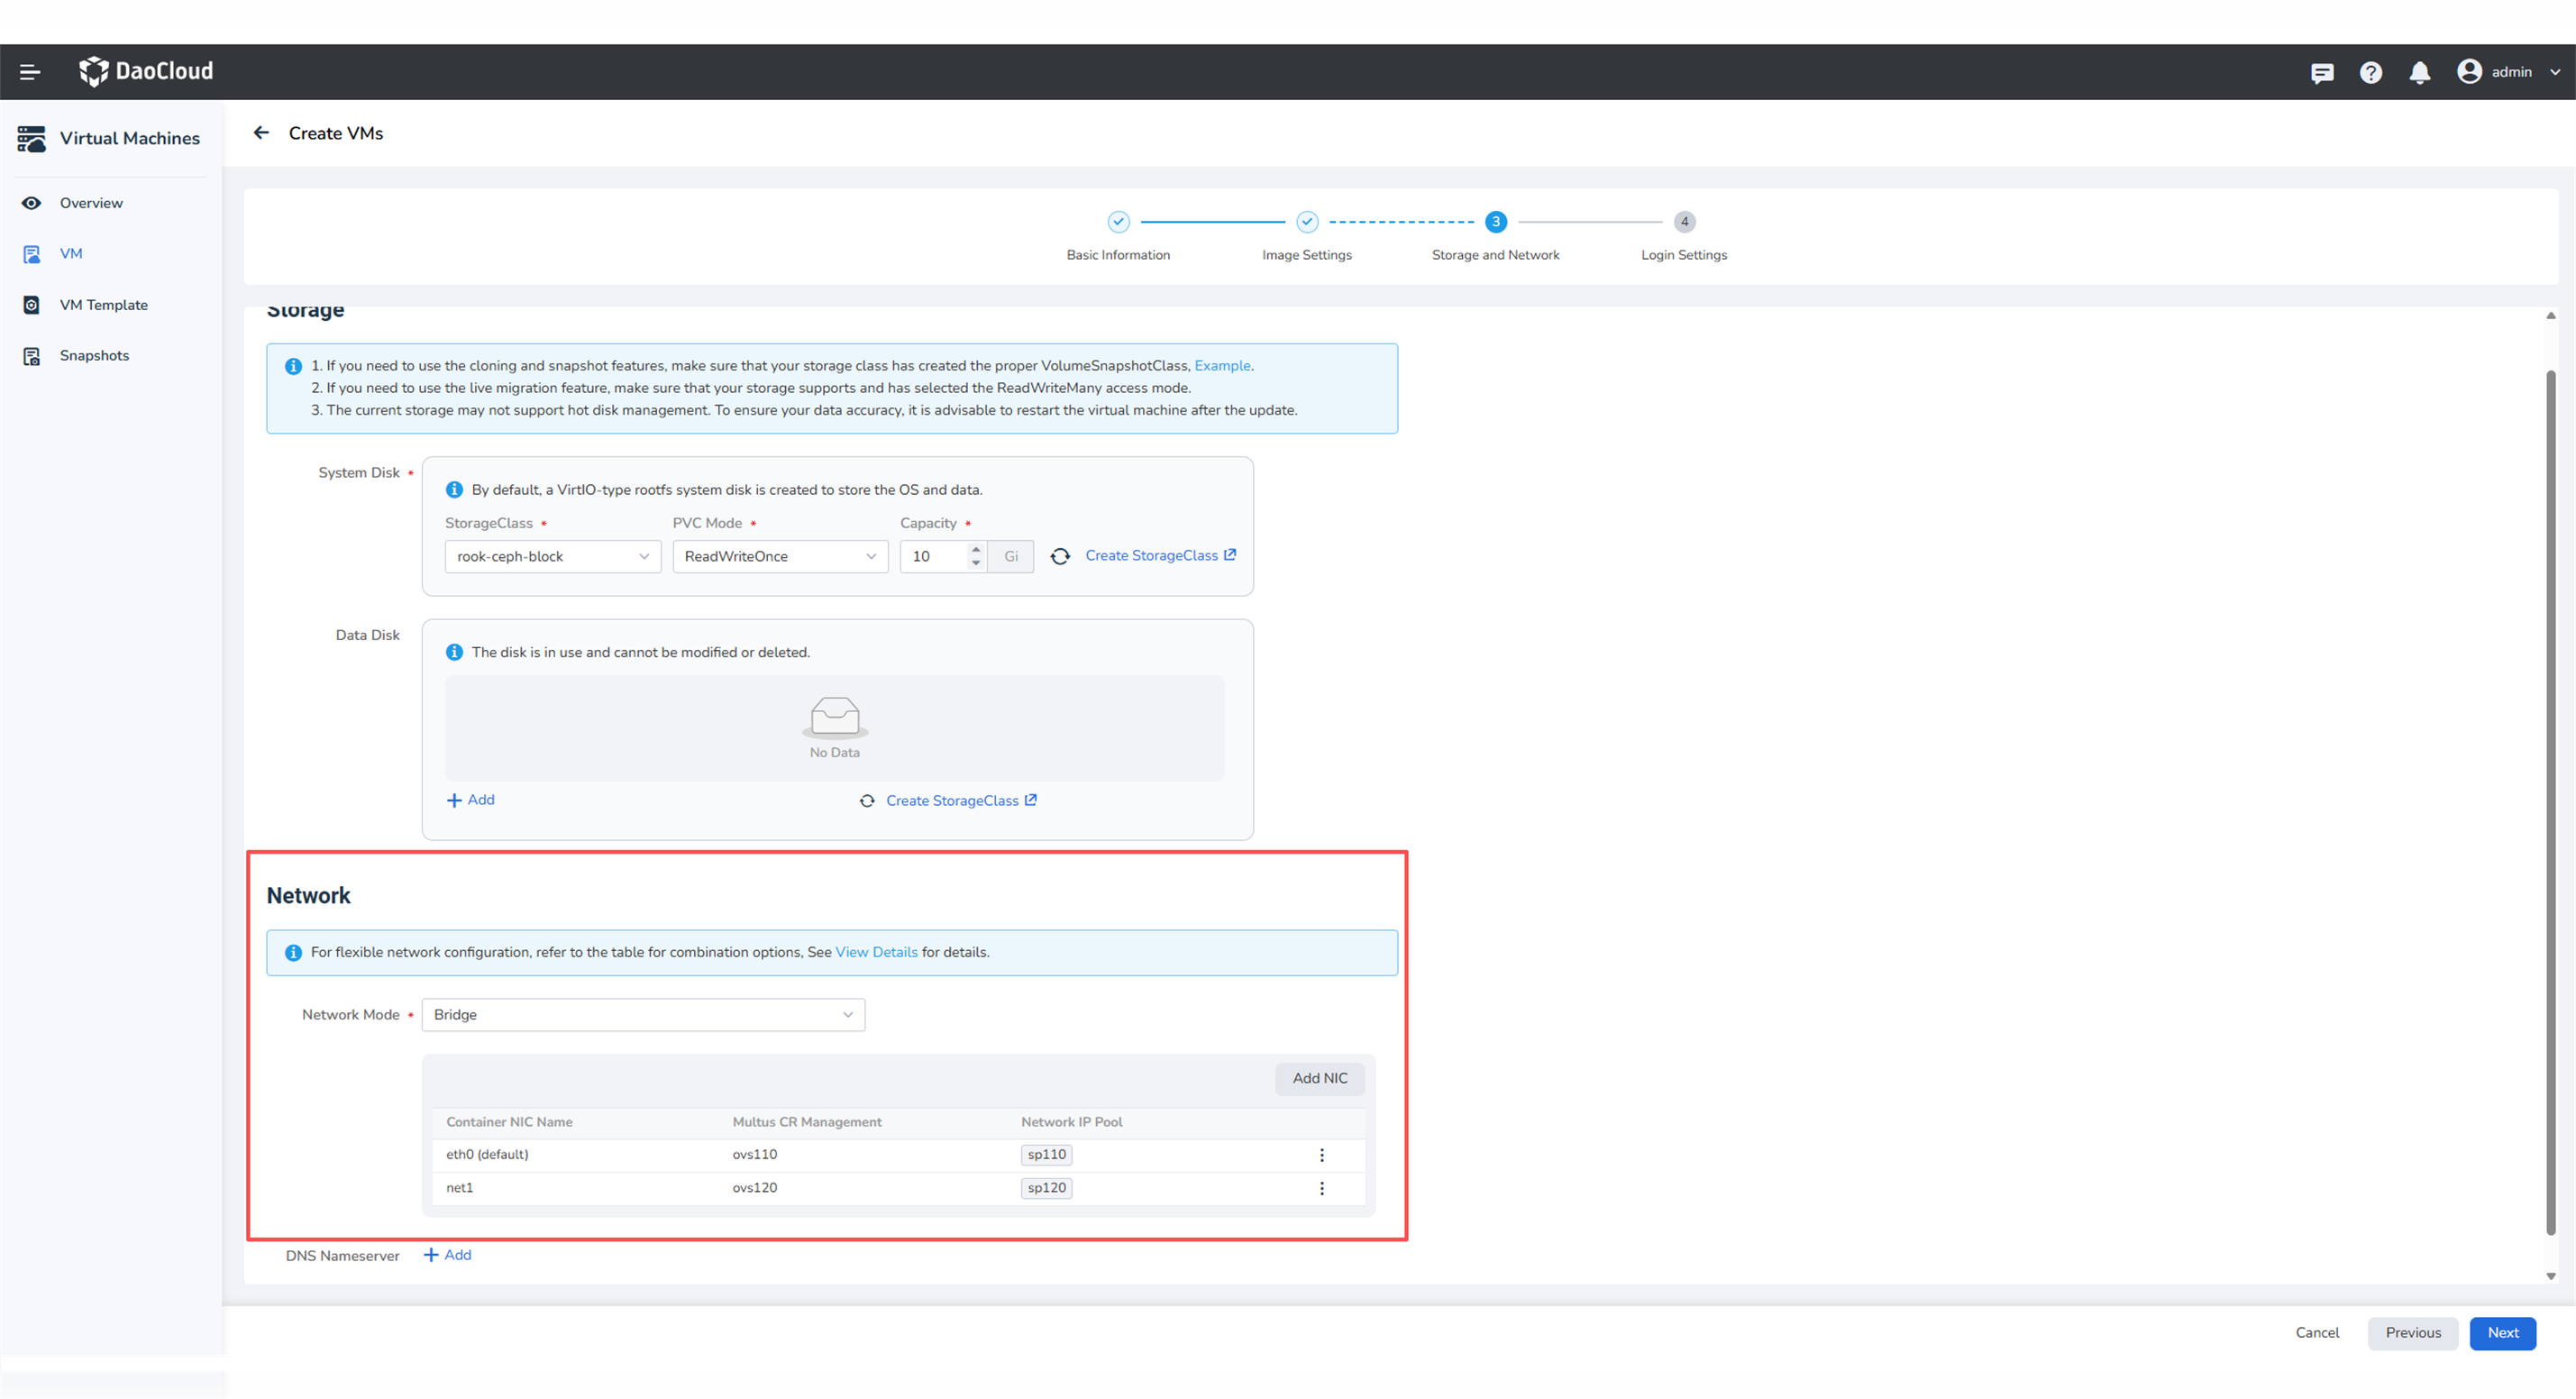Go back using the arrow beside Create VMs

tap(261, 133)
